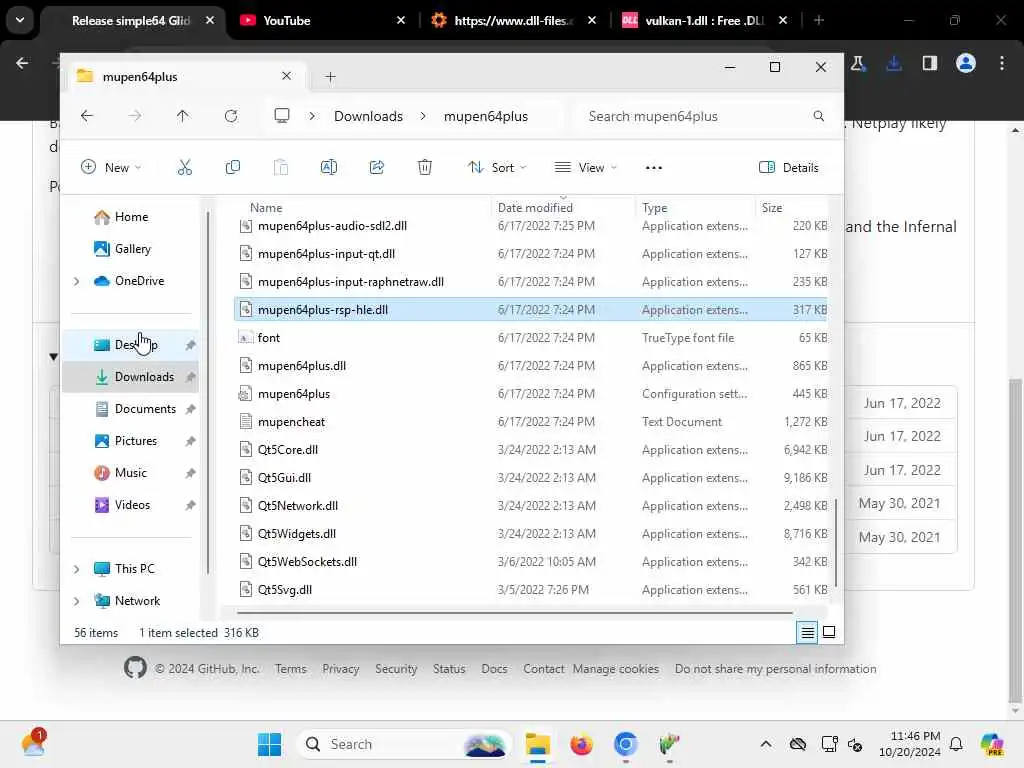The height and width of the screenshot is (768, 1024).
Task: Click the Copy icon in Explorer toolbar
Action: pos(232,168)
